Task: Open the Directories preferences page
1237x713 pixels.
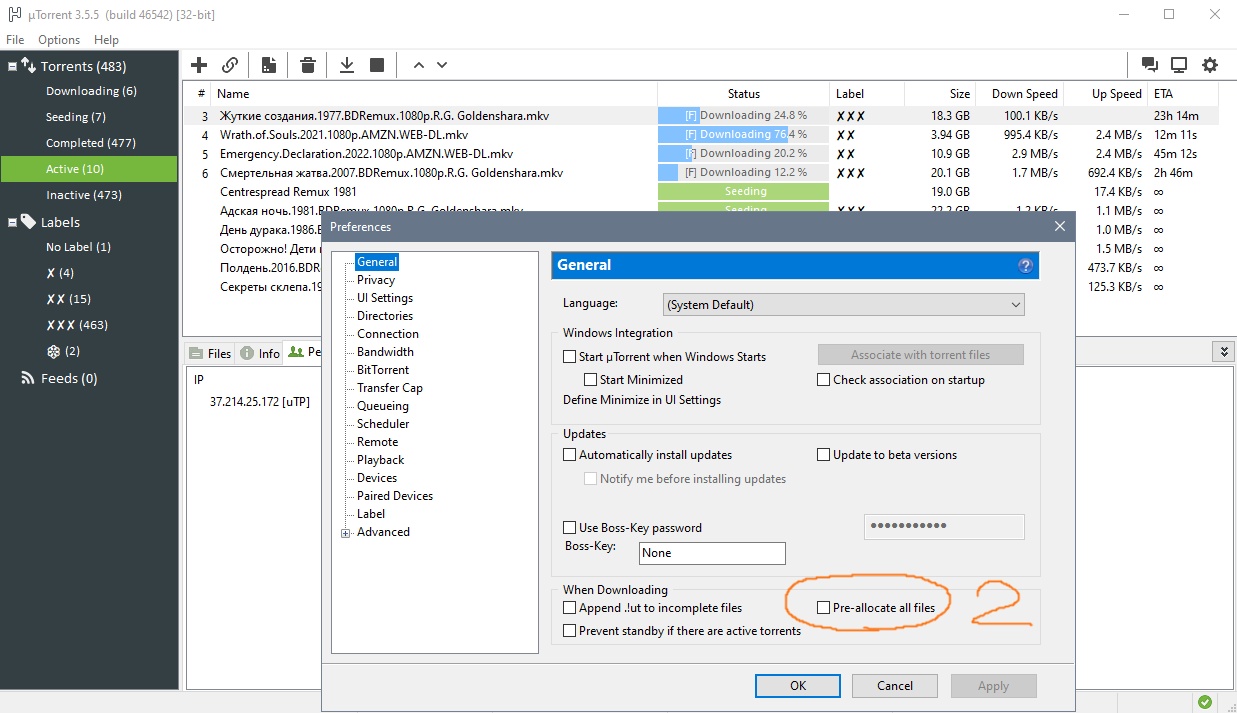Action: click(385, 316)
